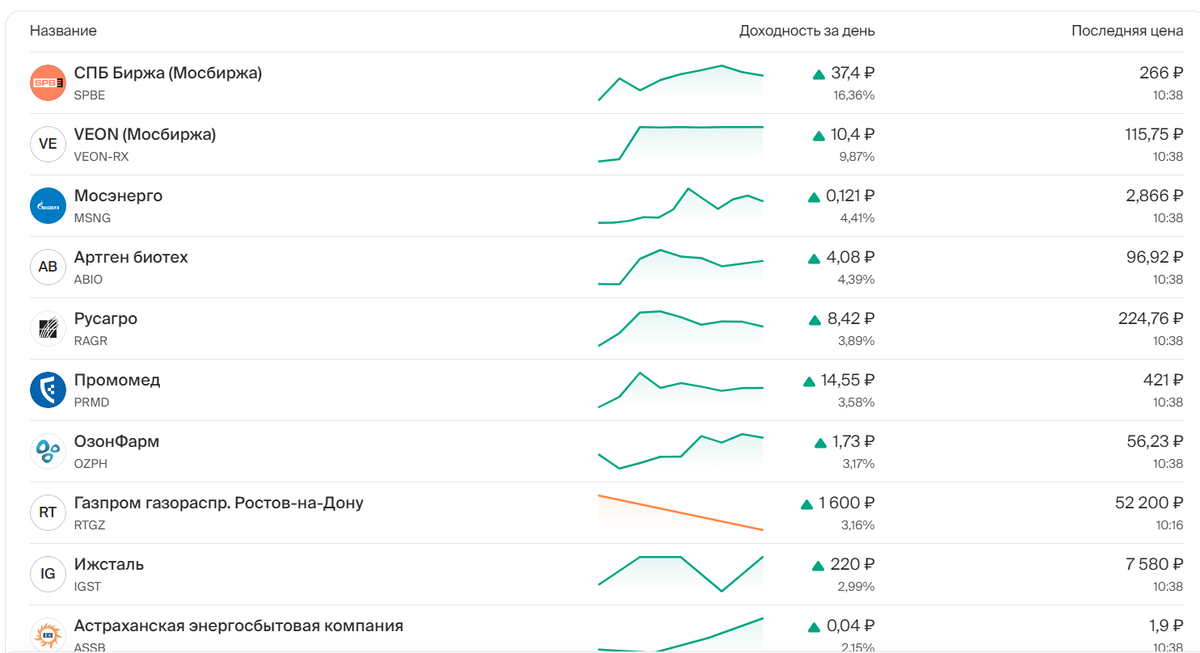Click the 'Название' column header

[x=63, y=31]
